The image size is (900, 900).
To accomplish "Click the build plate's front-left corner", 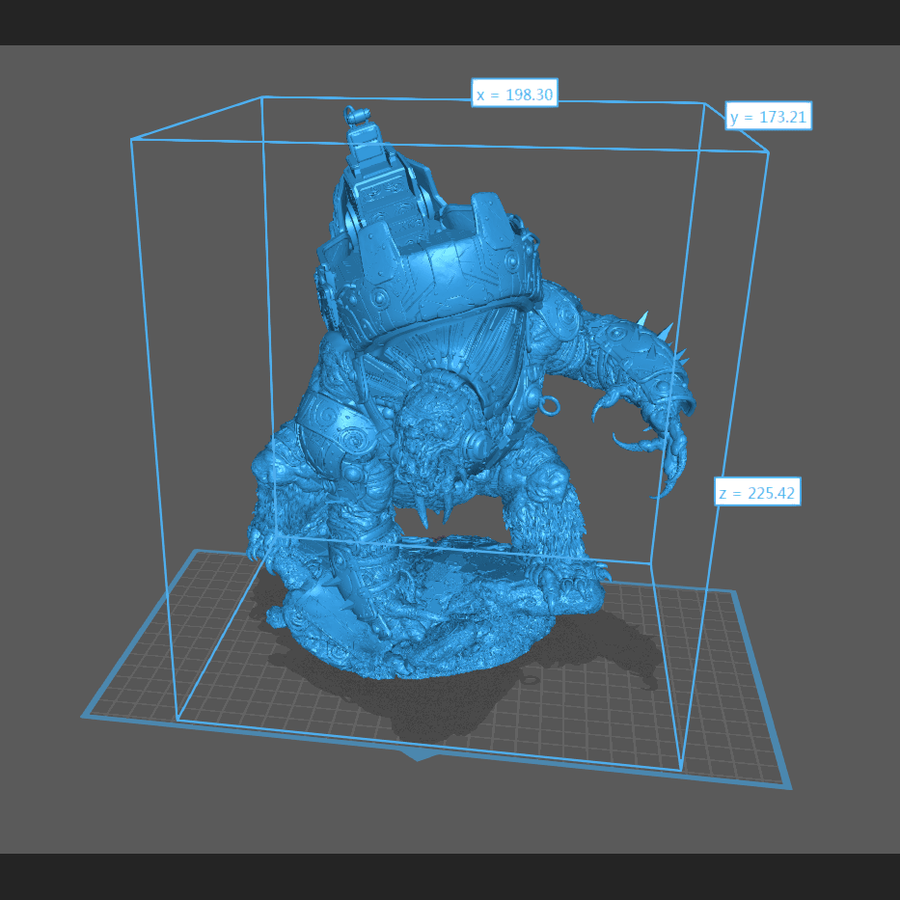I will point(84,716).
